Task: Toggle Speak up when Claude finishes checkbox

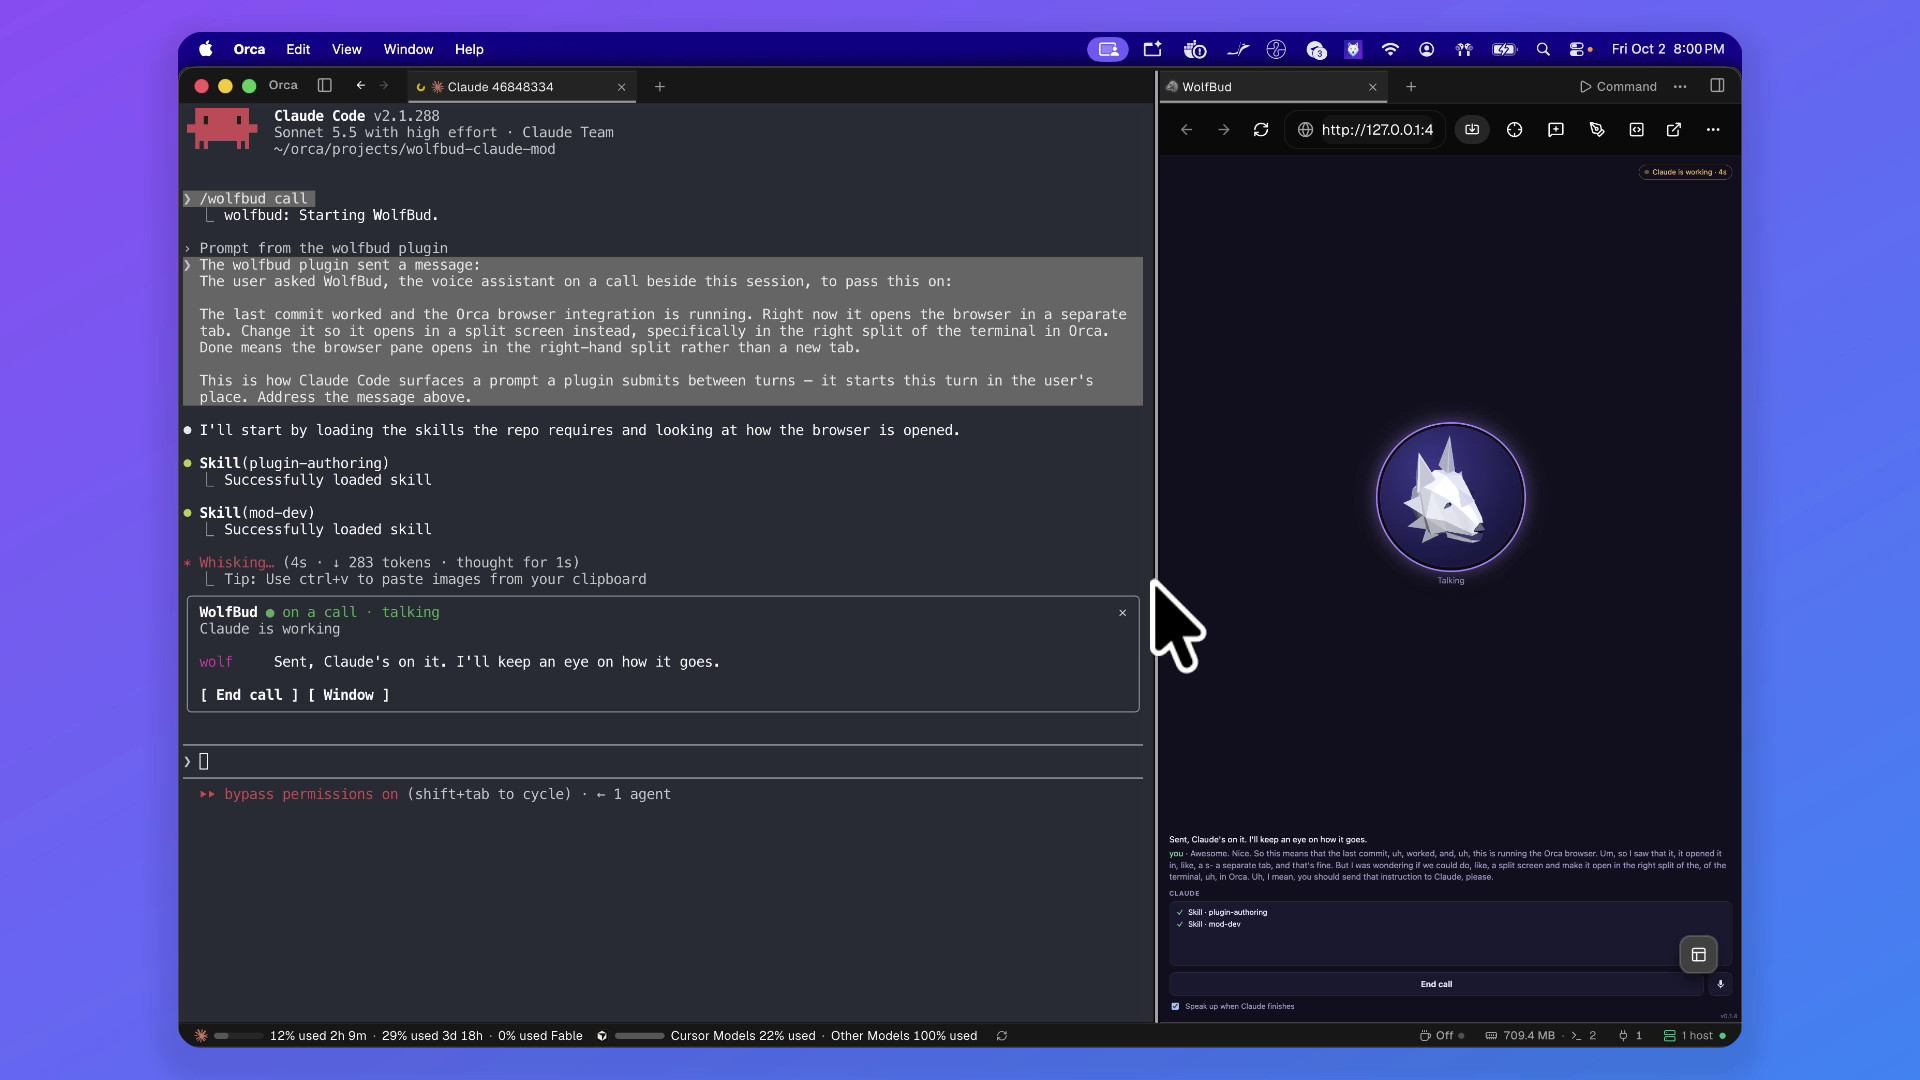Action: tap(1175, 1007)
